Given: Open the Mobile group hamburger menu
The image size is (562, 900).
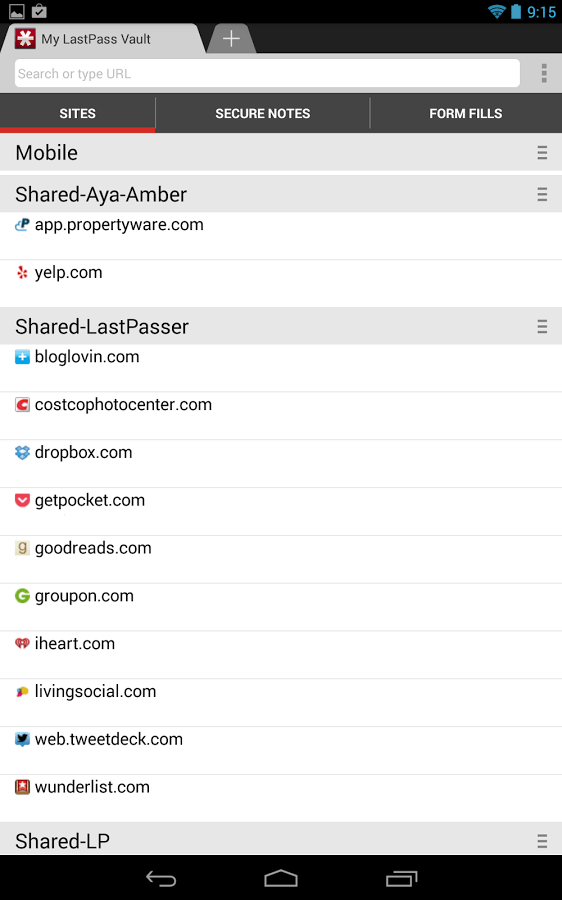Looking at the screenshot, I should click(x=542, y=153).
